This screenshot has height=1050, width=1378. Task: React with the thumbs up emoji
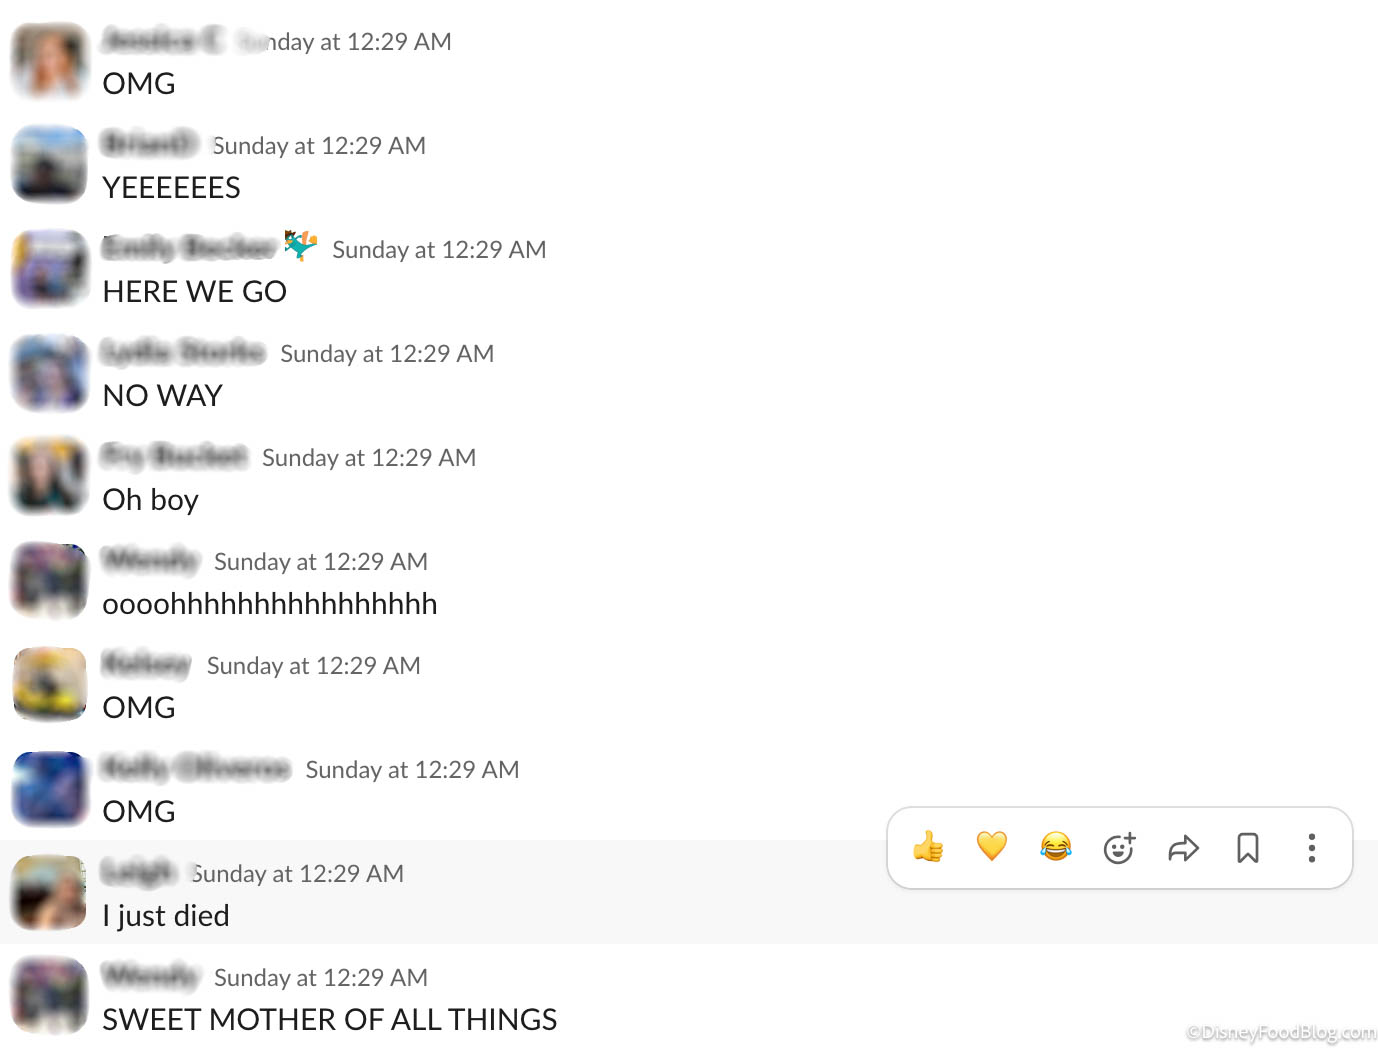pyautogui.click(x=928, y=848)
